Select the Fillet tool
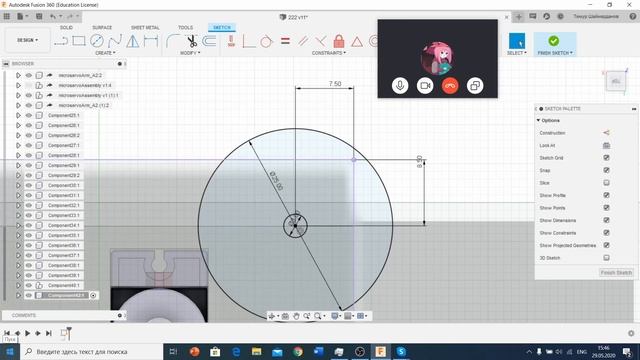 click(x=173, y=41)
